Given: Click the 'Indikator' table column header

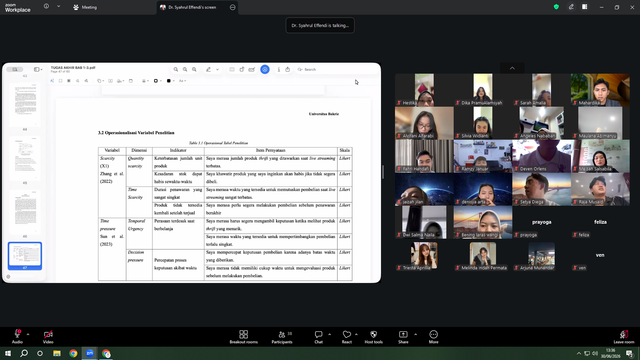Looking at the screenshot, I should pos(178,150).
